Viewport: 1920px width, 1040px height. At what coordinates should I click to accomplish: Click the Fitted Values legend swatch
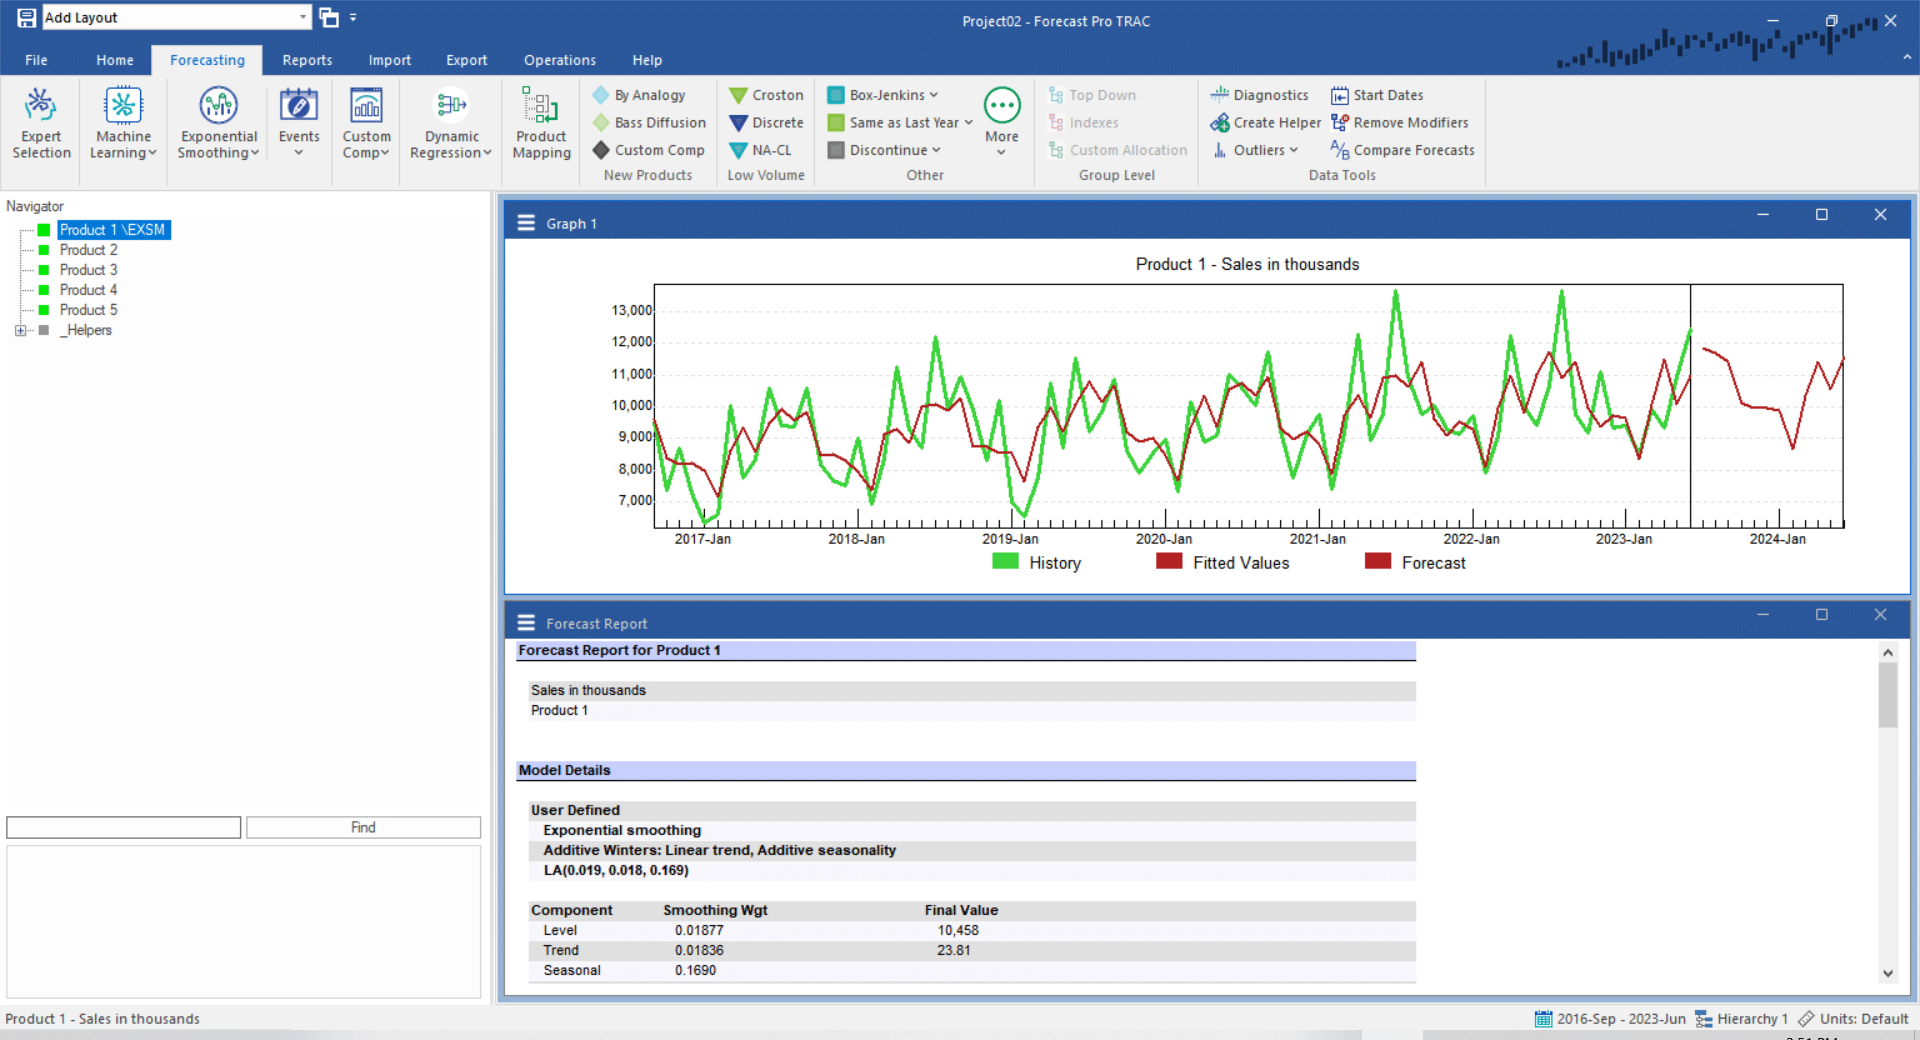pyautogui.click(x=1169, y=561)
